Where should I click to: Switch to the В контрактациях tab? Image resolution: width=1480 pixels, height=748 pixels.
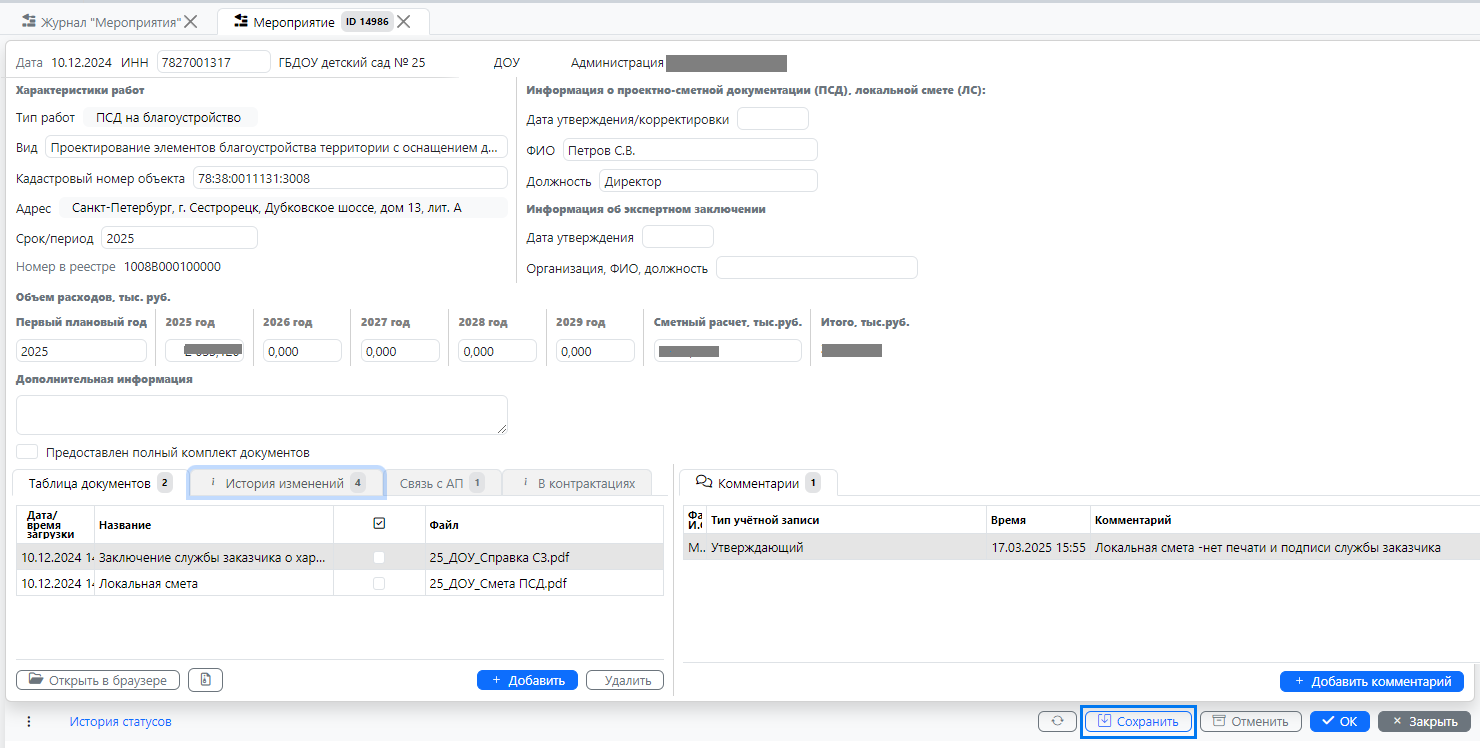(x=577, y=483)
